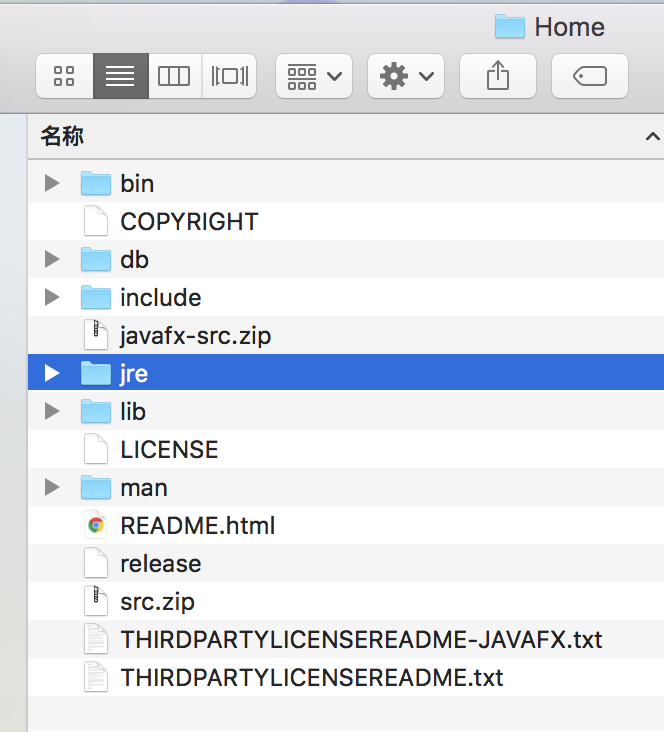Viewport: 664px width, 732px height.
Task: Click the THIRDPARTYLICENSEREADME-JAVAFX.txt file icon
Action: click(x=96, y=639)
